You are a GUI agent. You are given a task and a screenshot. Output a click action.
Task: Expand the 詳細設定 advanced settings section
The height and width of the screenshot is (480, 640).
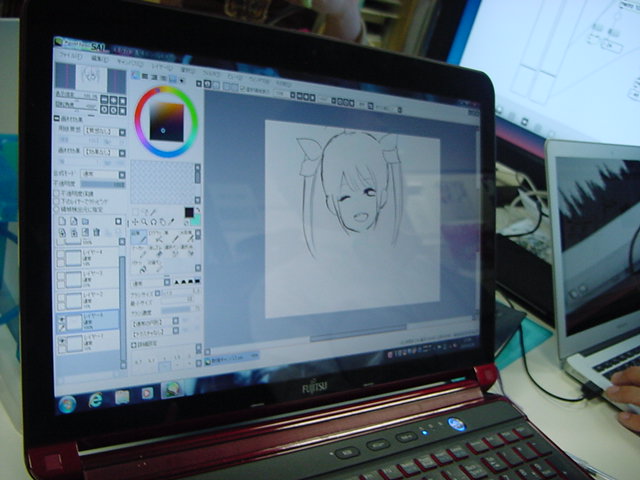tap(133, 345)
